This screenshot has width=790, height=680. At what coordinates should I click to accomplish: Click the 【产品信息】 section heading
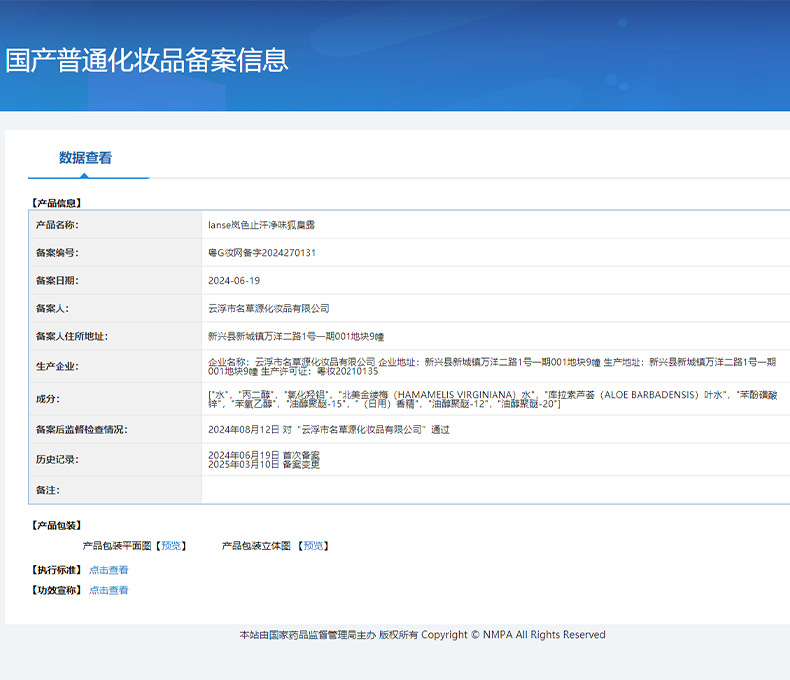tap(56, 203)
